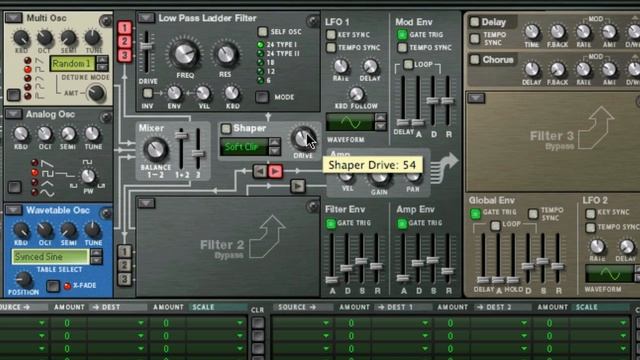Turn on the Delay effect
Viewport: 640px width, 360px height.
[474, 22]
